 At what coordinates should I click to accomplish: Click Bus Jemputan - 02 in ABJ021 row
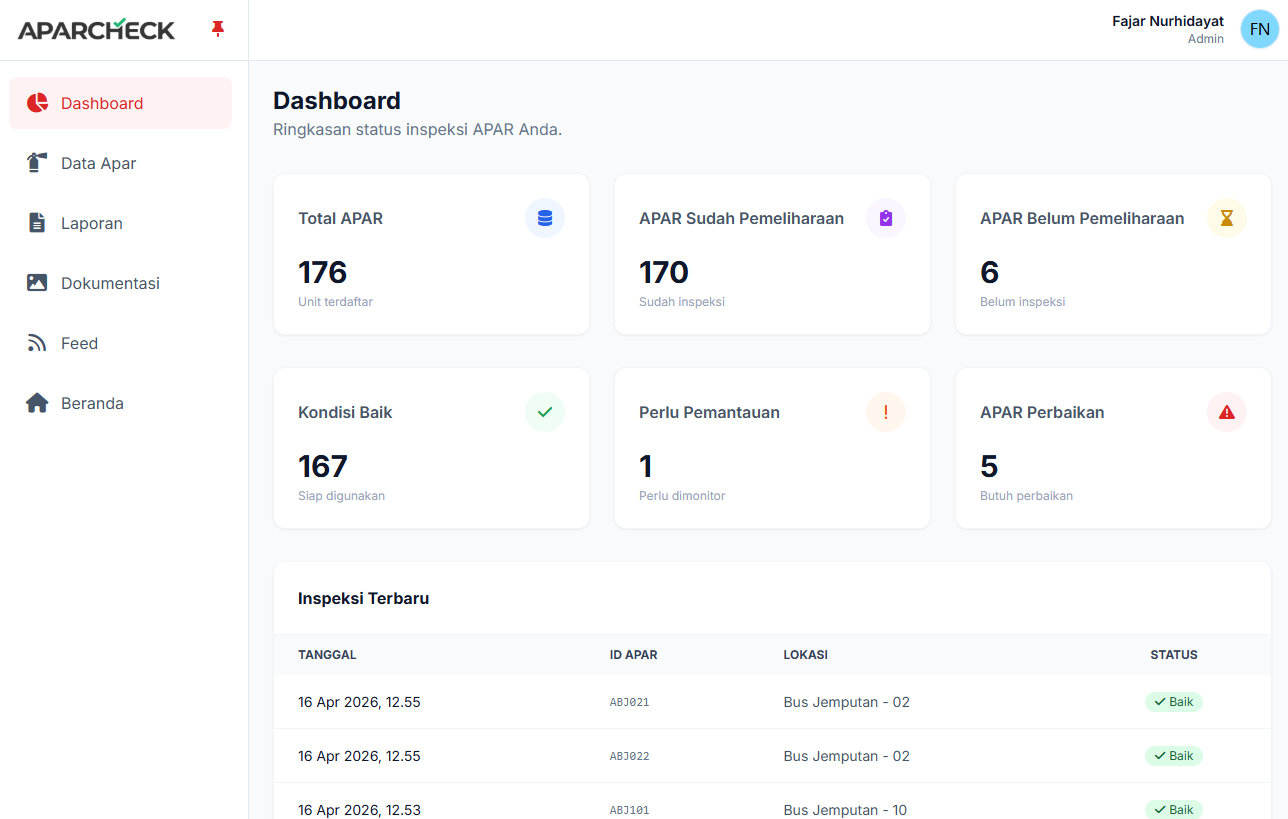click(847, 702)
